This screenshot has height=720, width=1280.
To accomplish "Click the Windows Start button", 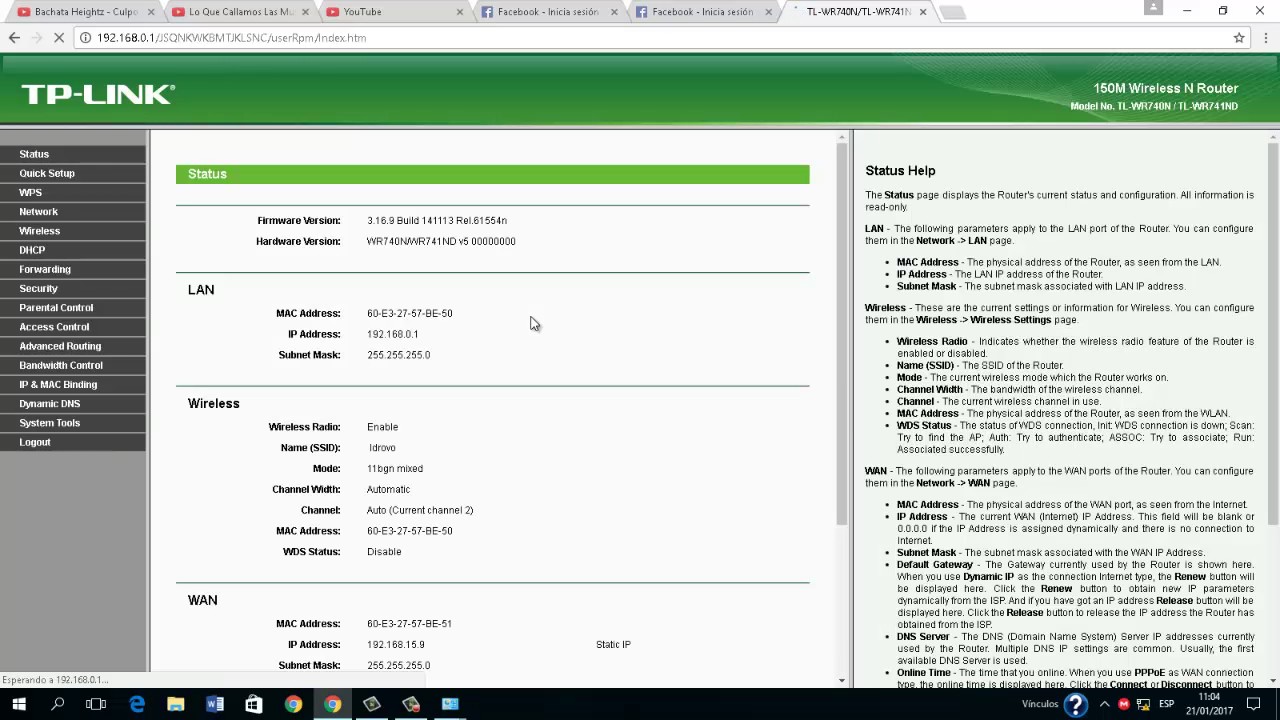I will (x=19, y=704).
